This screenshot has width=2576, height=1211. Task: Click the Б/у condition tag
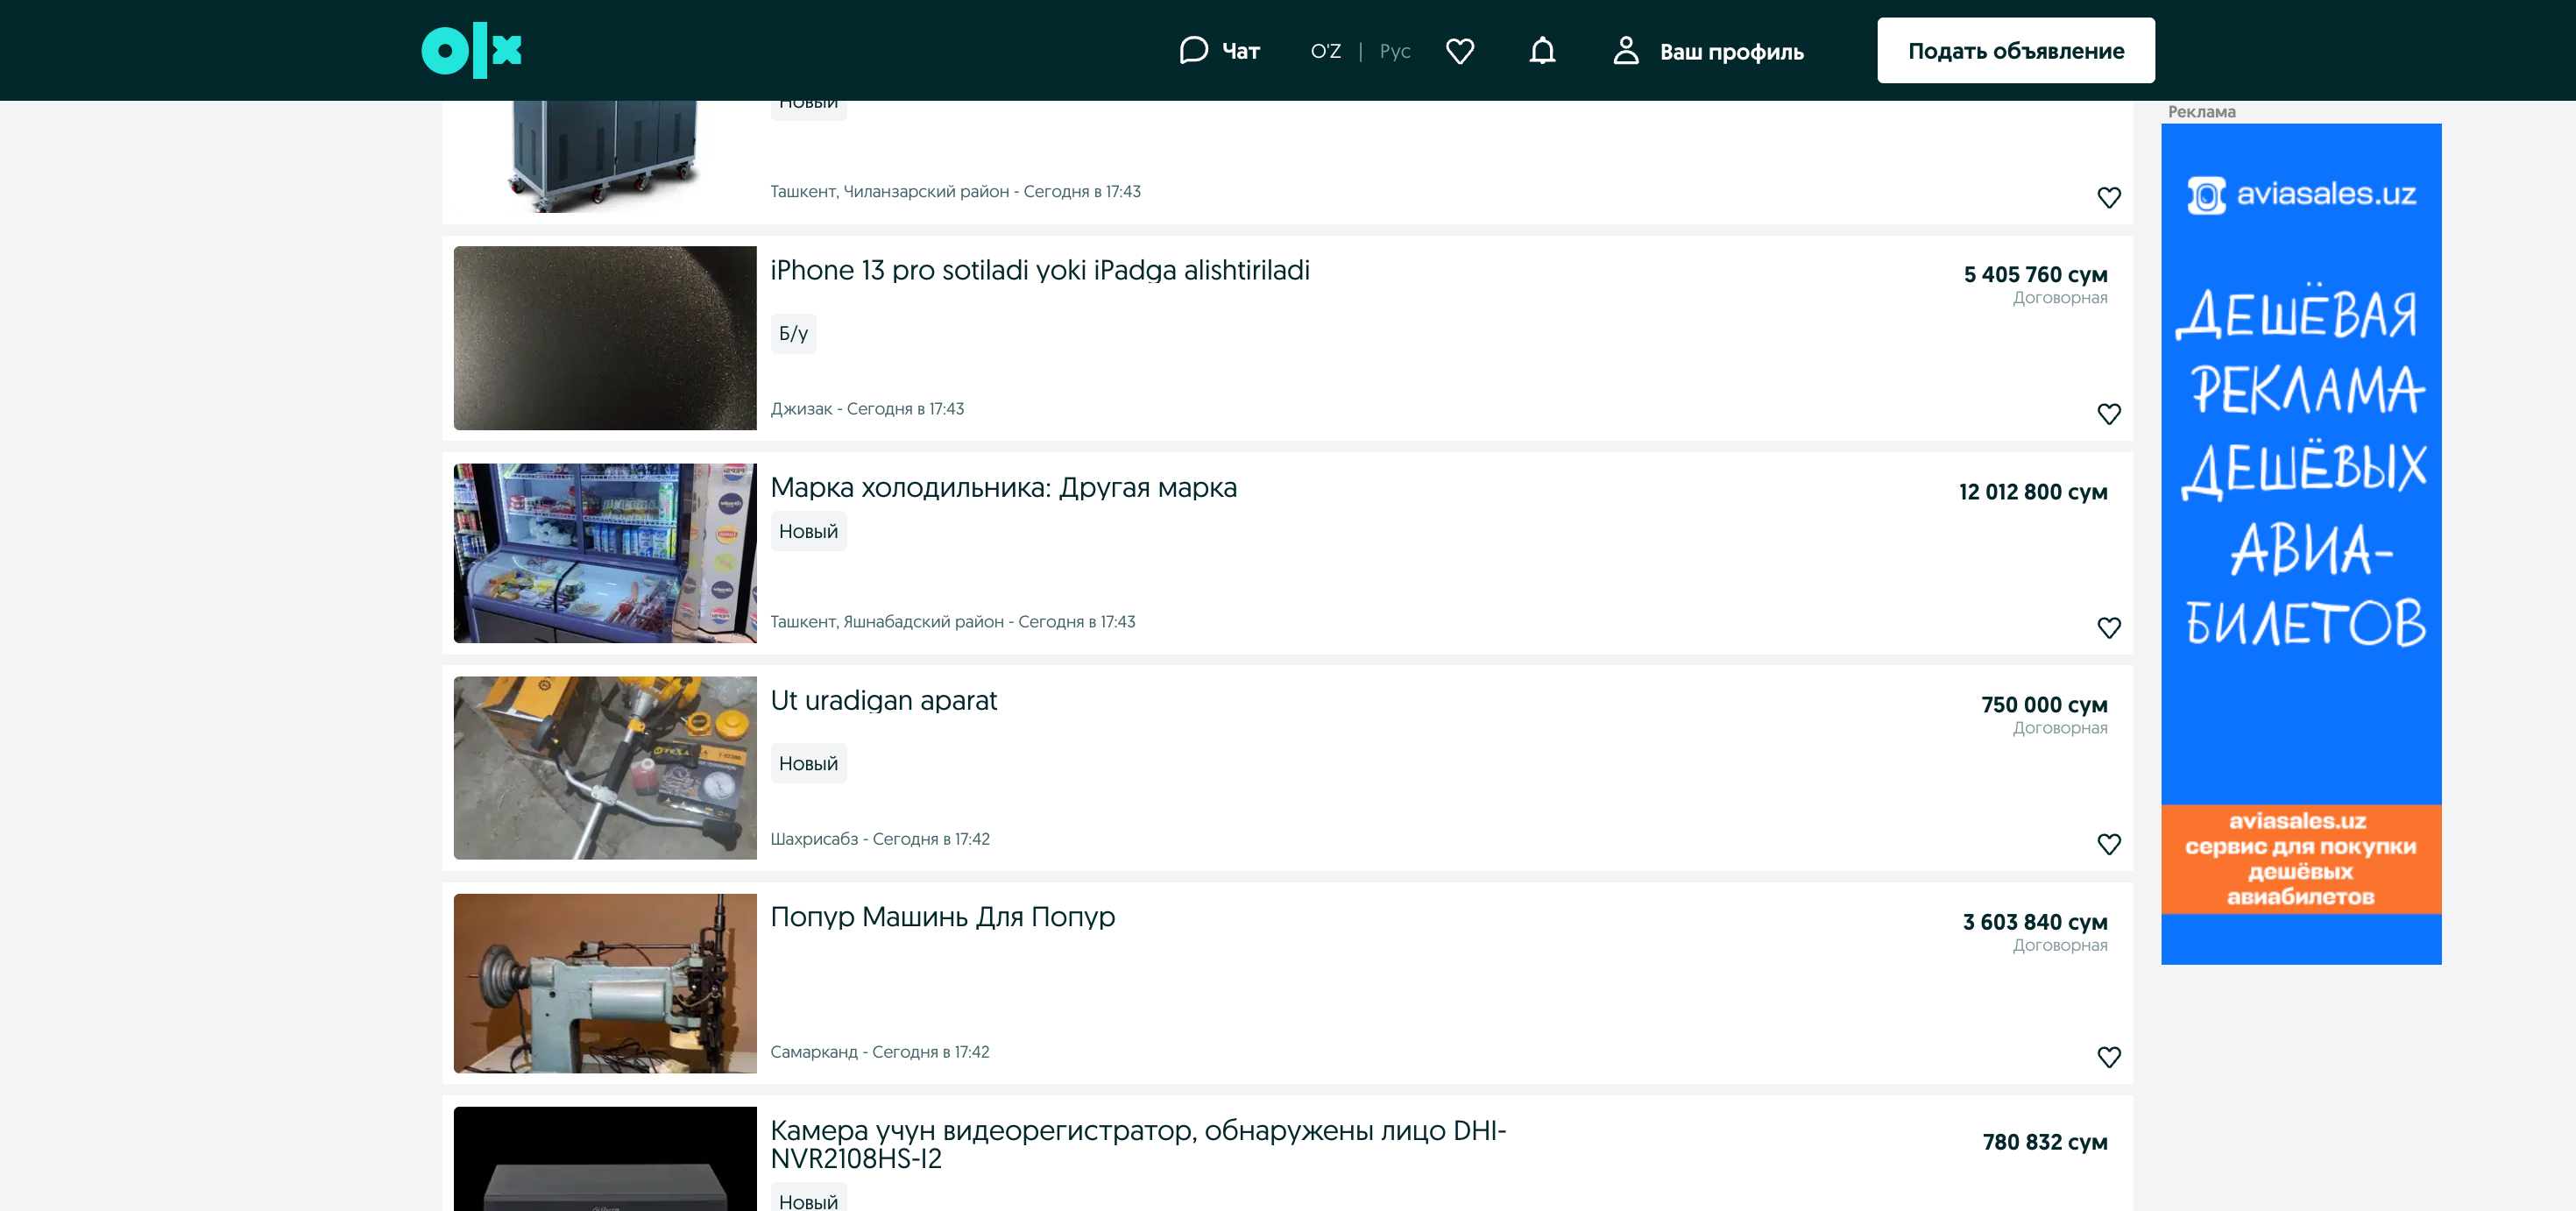point(793,334)
